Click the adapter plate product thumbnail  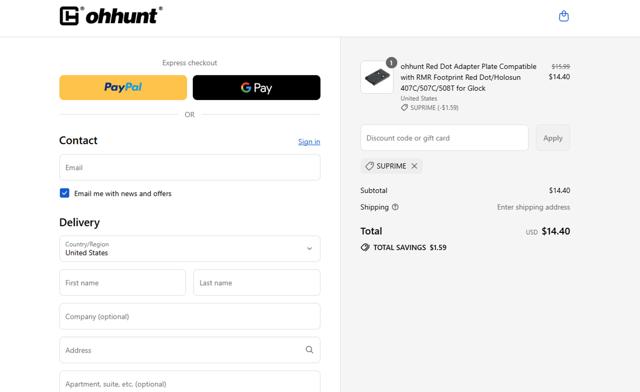coord(377,77)
